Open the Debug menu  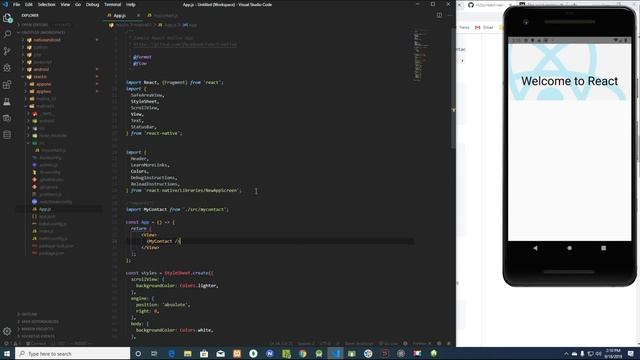coord(92,4)
